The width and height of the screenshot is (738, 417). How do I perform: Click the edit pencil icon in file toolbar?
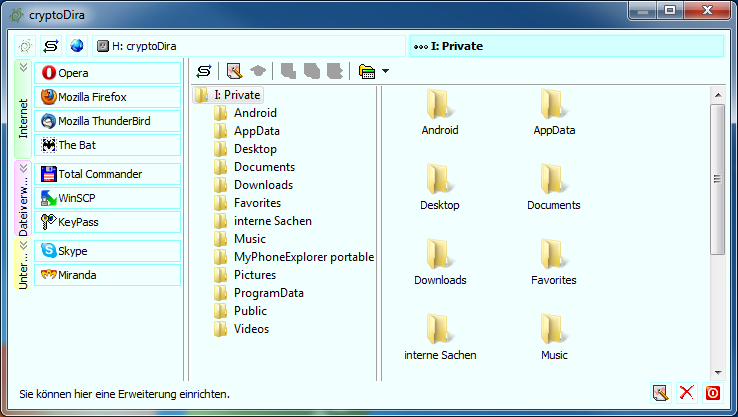234,71
